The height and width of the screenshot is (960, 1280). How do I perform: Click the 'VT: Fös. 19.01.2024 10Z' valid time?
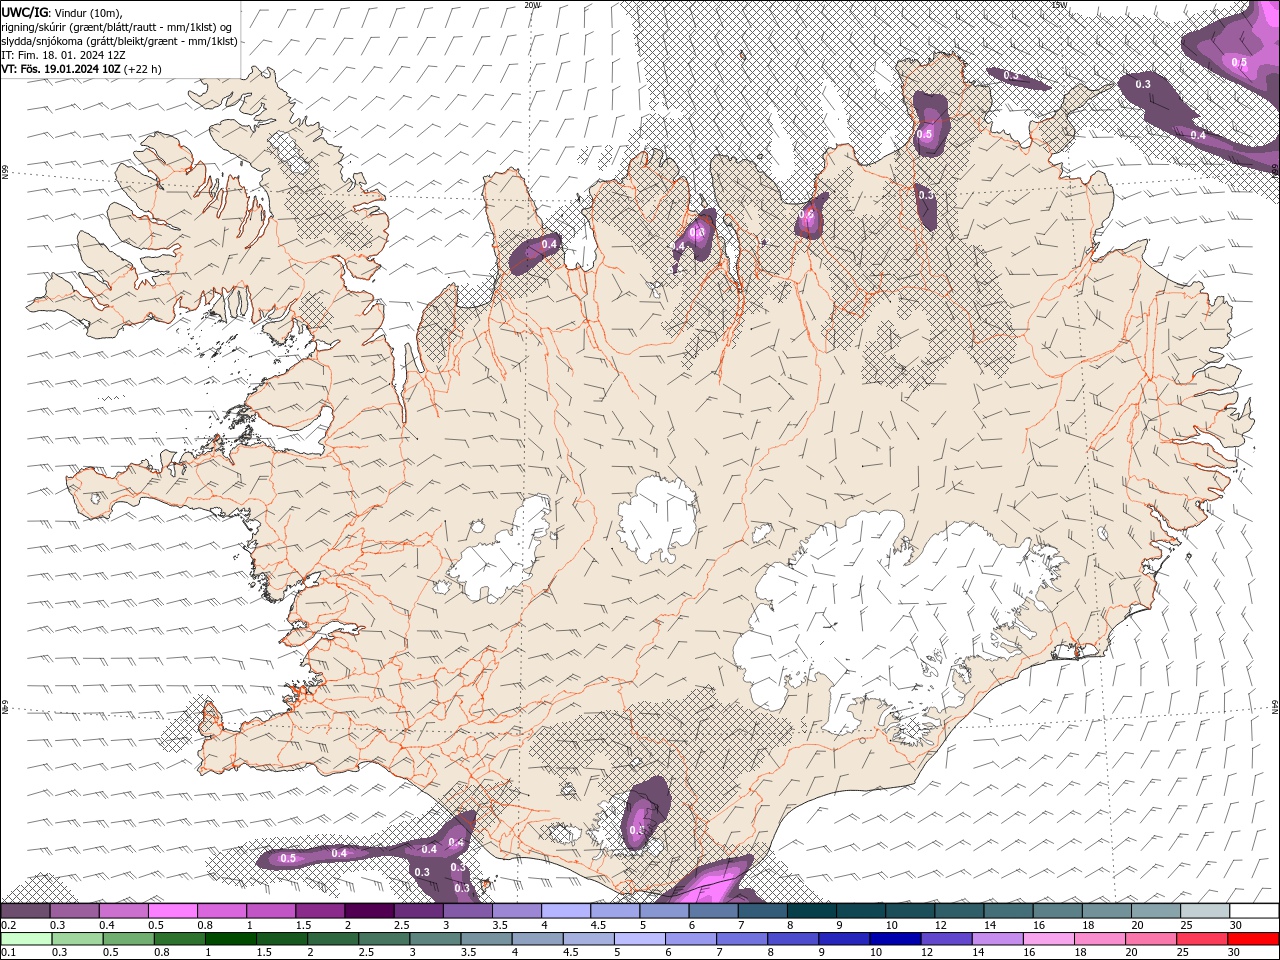[x=62, y=69]
